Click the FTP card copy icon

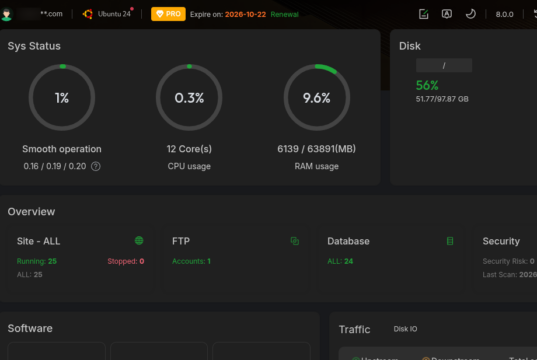(295, 241)
